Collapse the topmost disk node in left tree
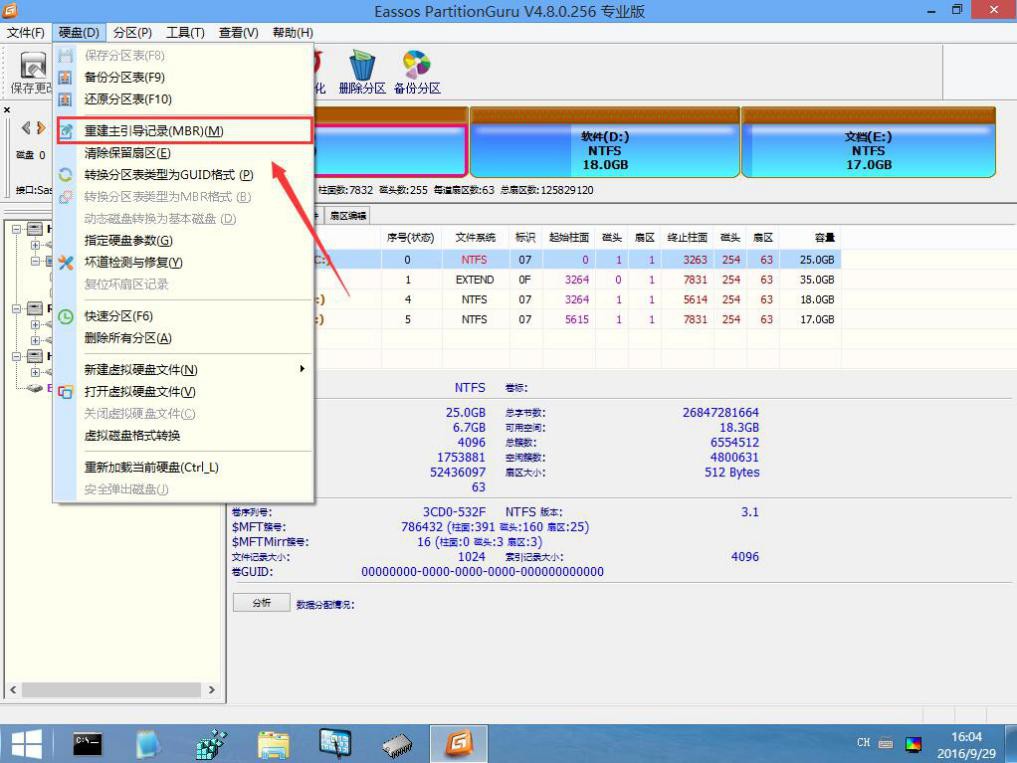 15,229
